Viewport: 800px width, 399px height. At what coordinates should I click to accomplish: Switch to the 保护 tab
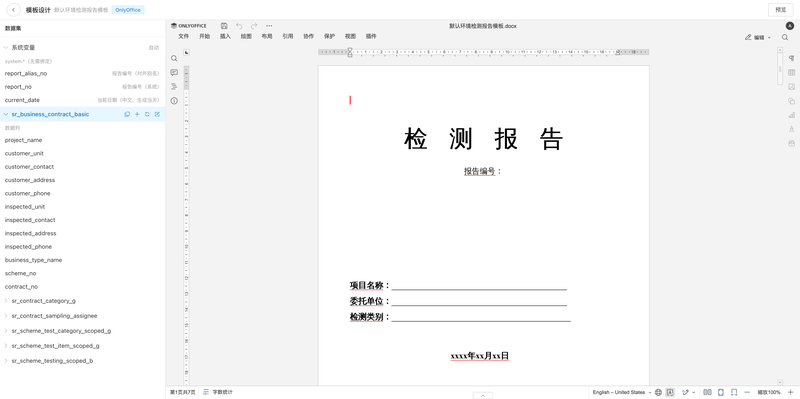coord(329,36)
